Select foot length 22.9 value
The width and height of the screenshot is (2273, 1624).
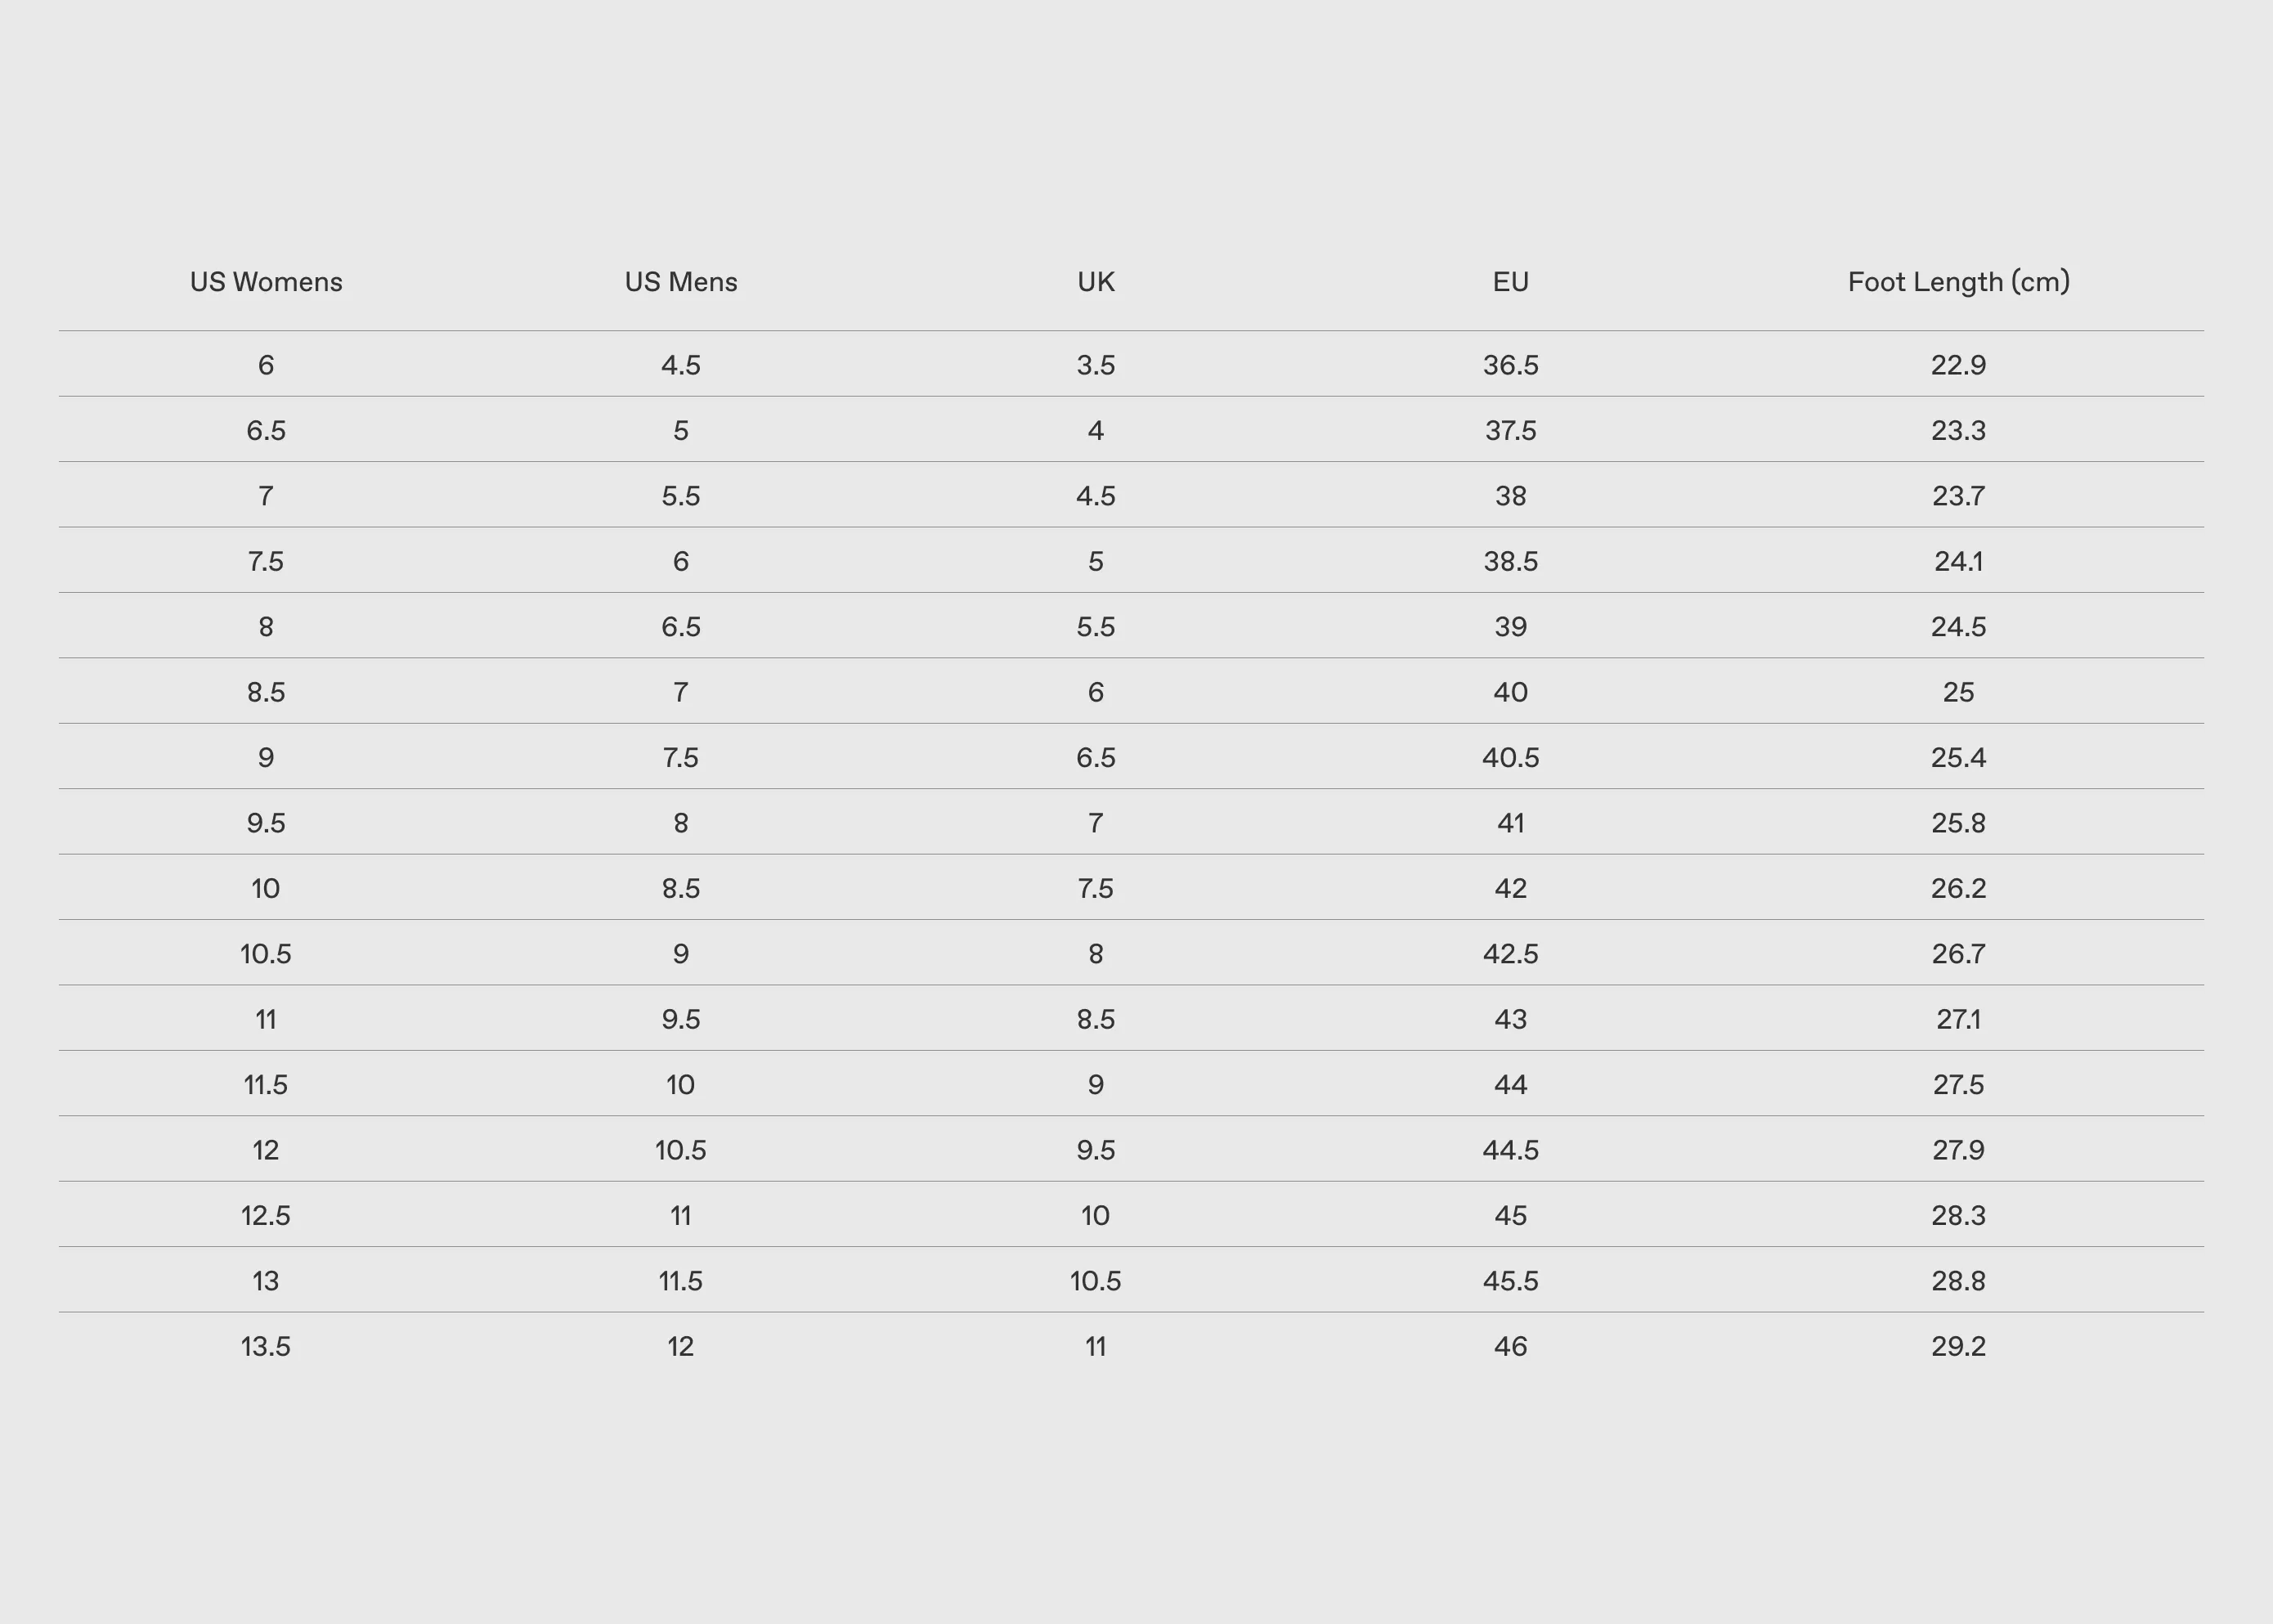1958,365
